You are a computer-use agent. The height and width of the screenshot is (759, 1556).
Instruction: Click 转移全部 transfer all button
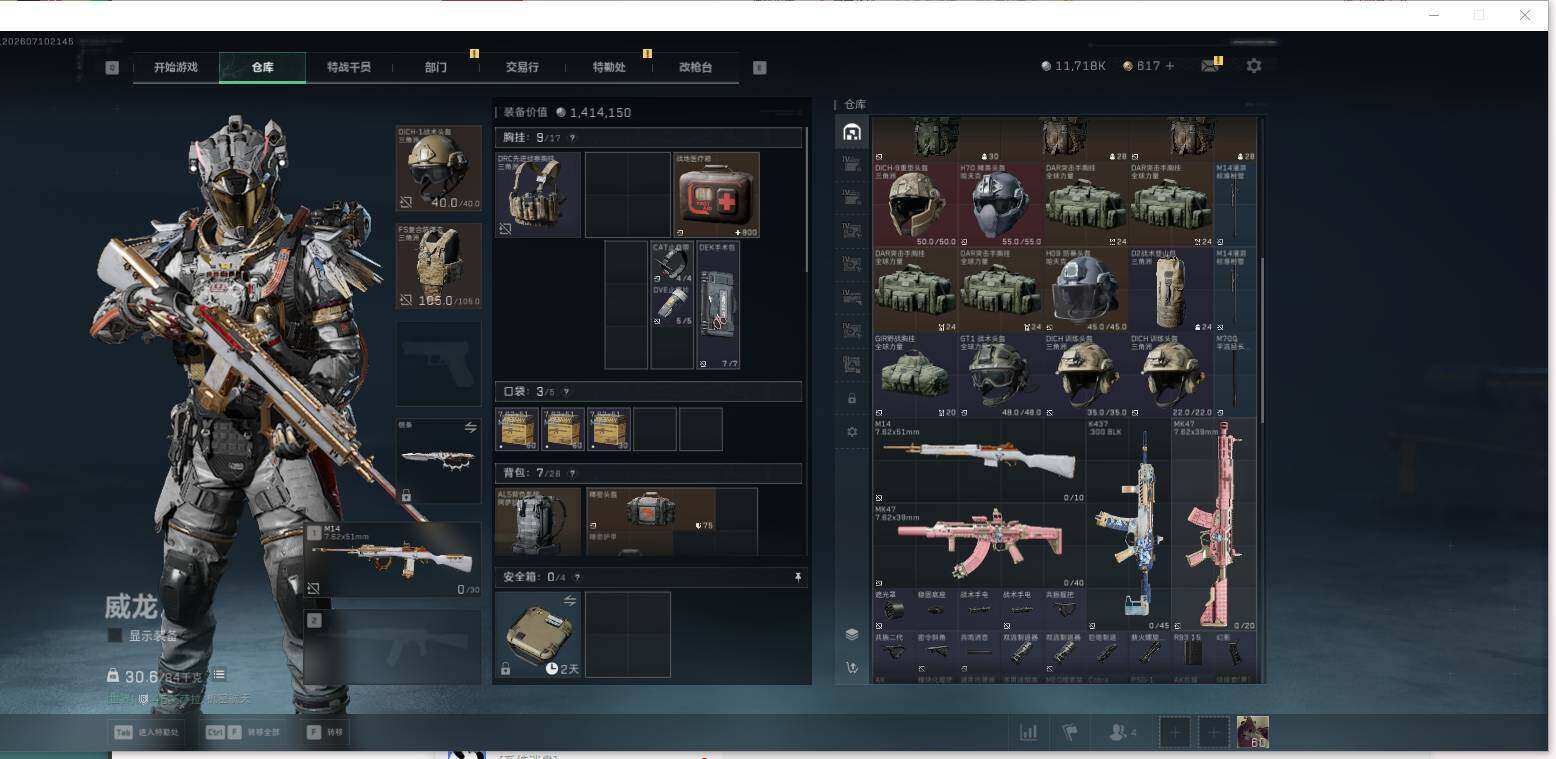pos(243,733)
